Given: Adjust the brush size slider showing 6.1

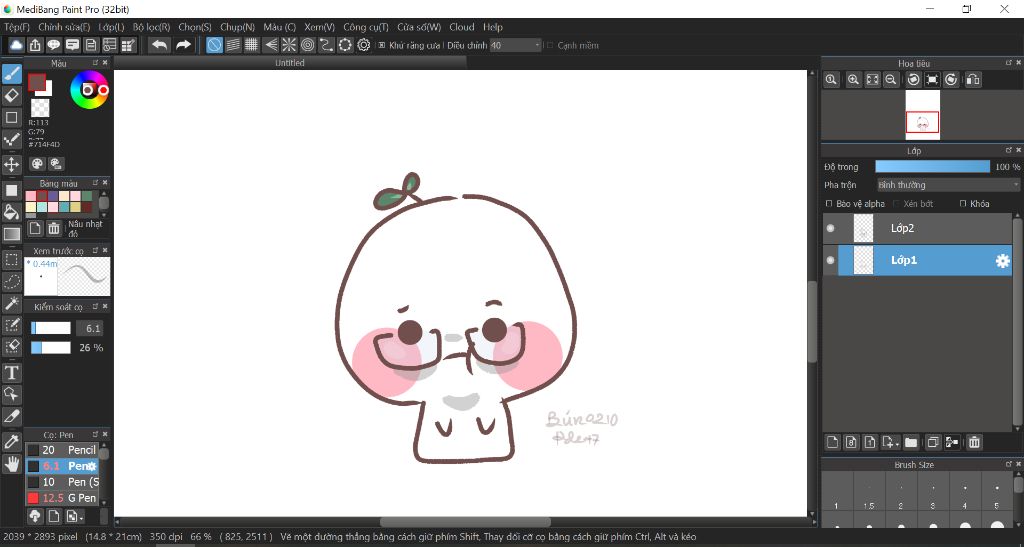Looking at the screenshot, I should [51, 328].
